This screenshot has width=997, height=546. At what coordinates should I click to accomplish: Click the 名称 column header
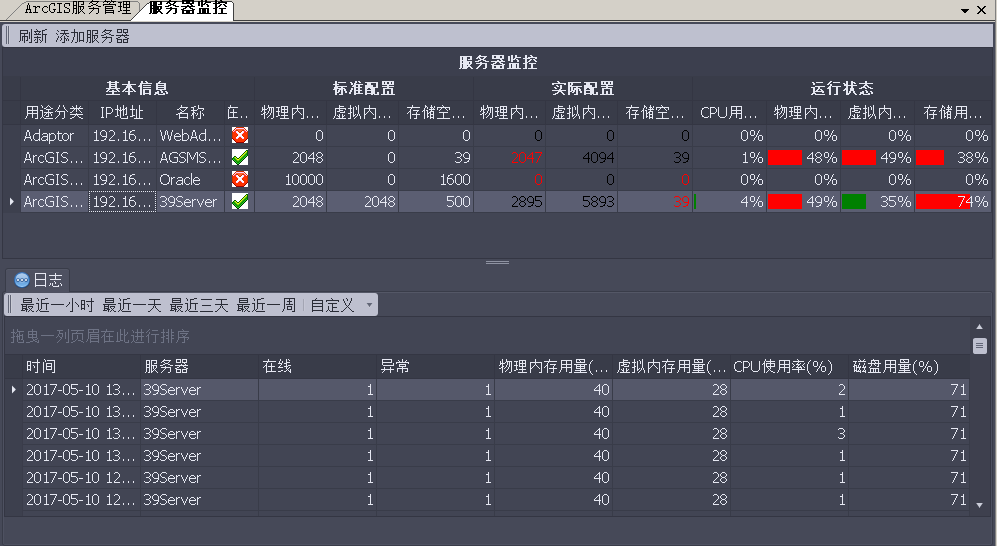pyautogui.click(x=190, y=113)
